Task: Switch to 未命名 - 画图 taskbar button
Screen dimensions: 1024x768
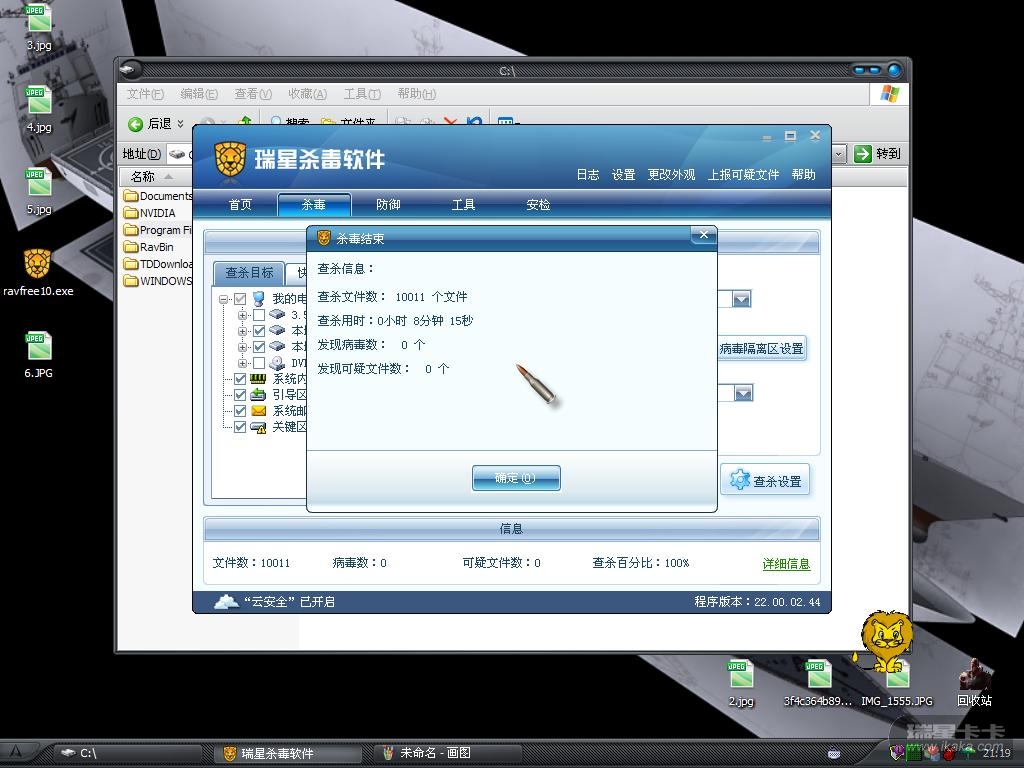Action: [x=448, y=753]
